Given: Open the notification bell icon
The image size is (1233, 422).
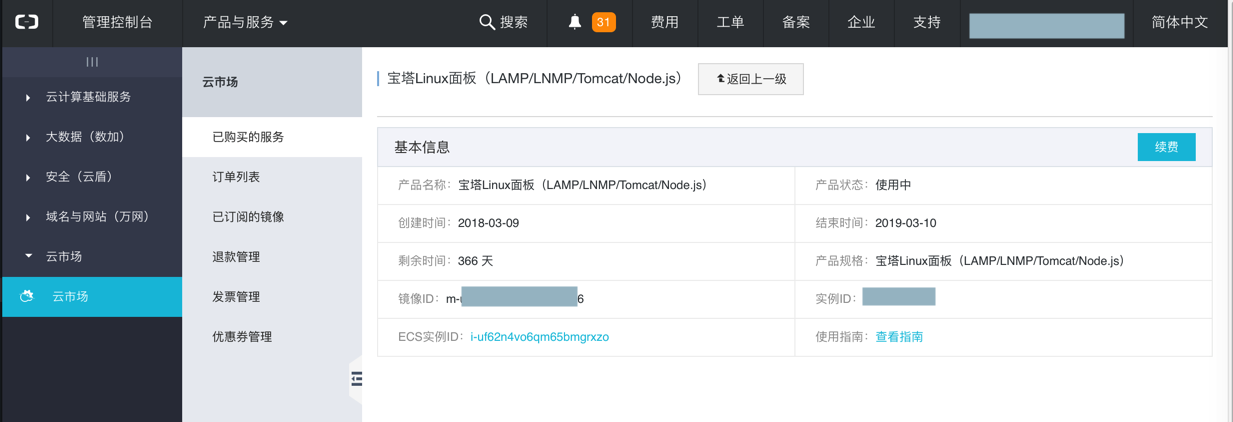Looking at the screenshot, I should point(575,22).
